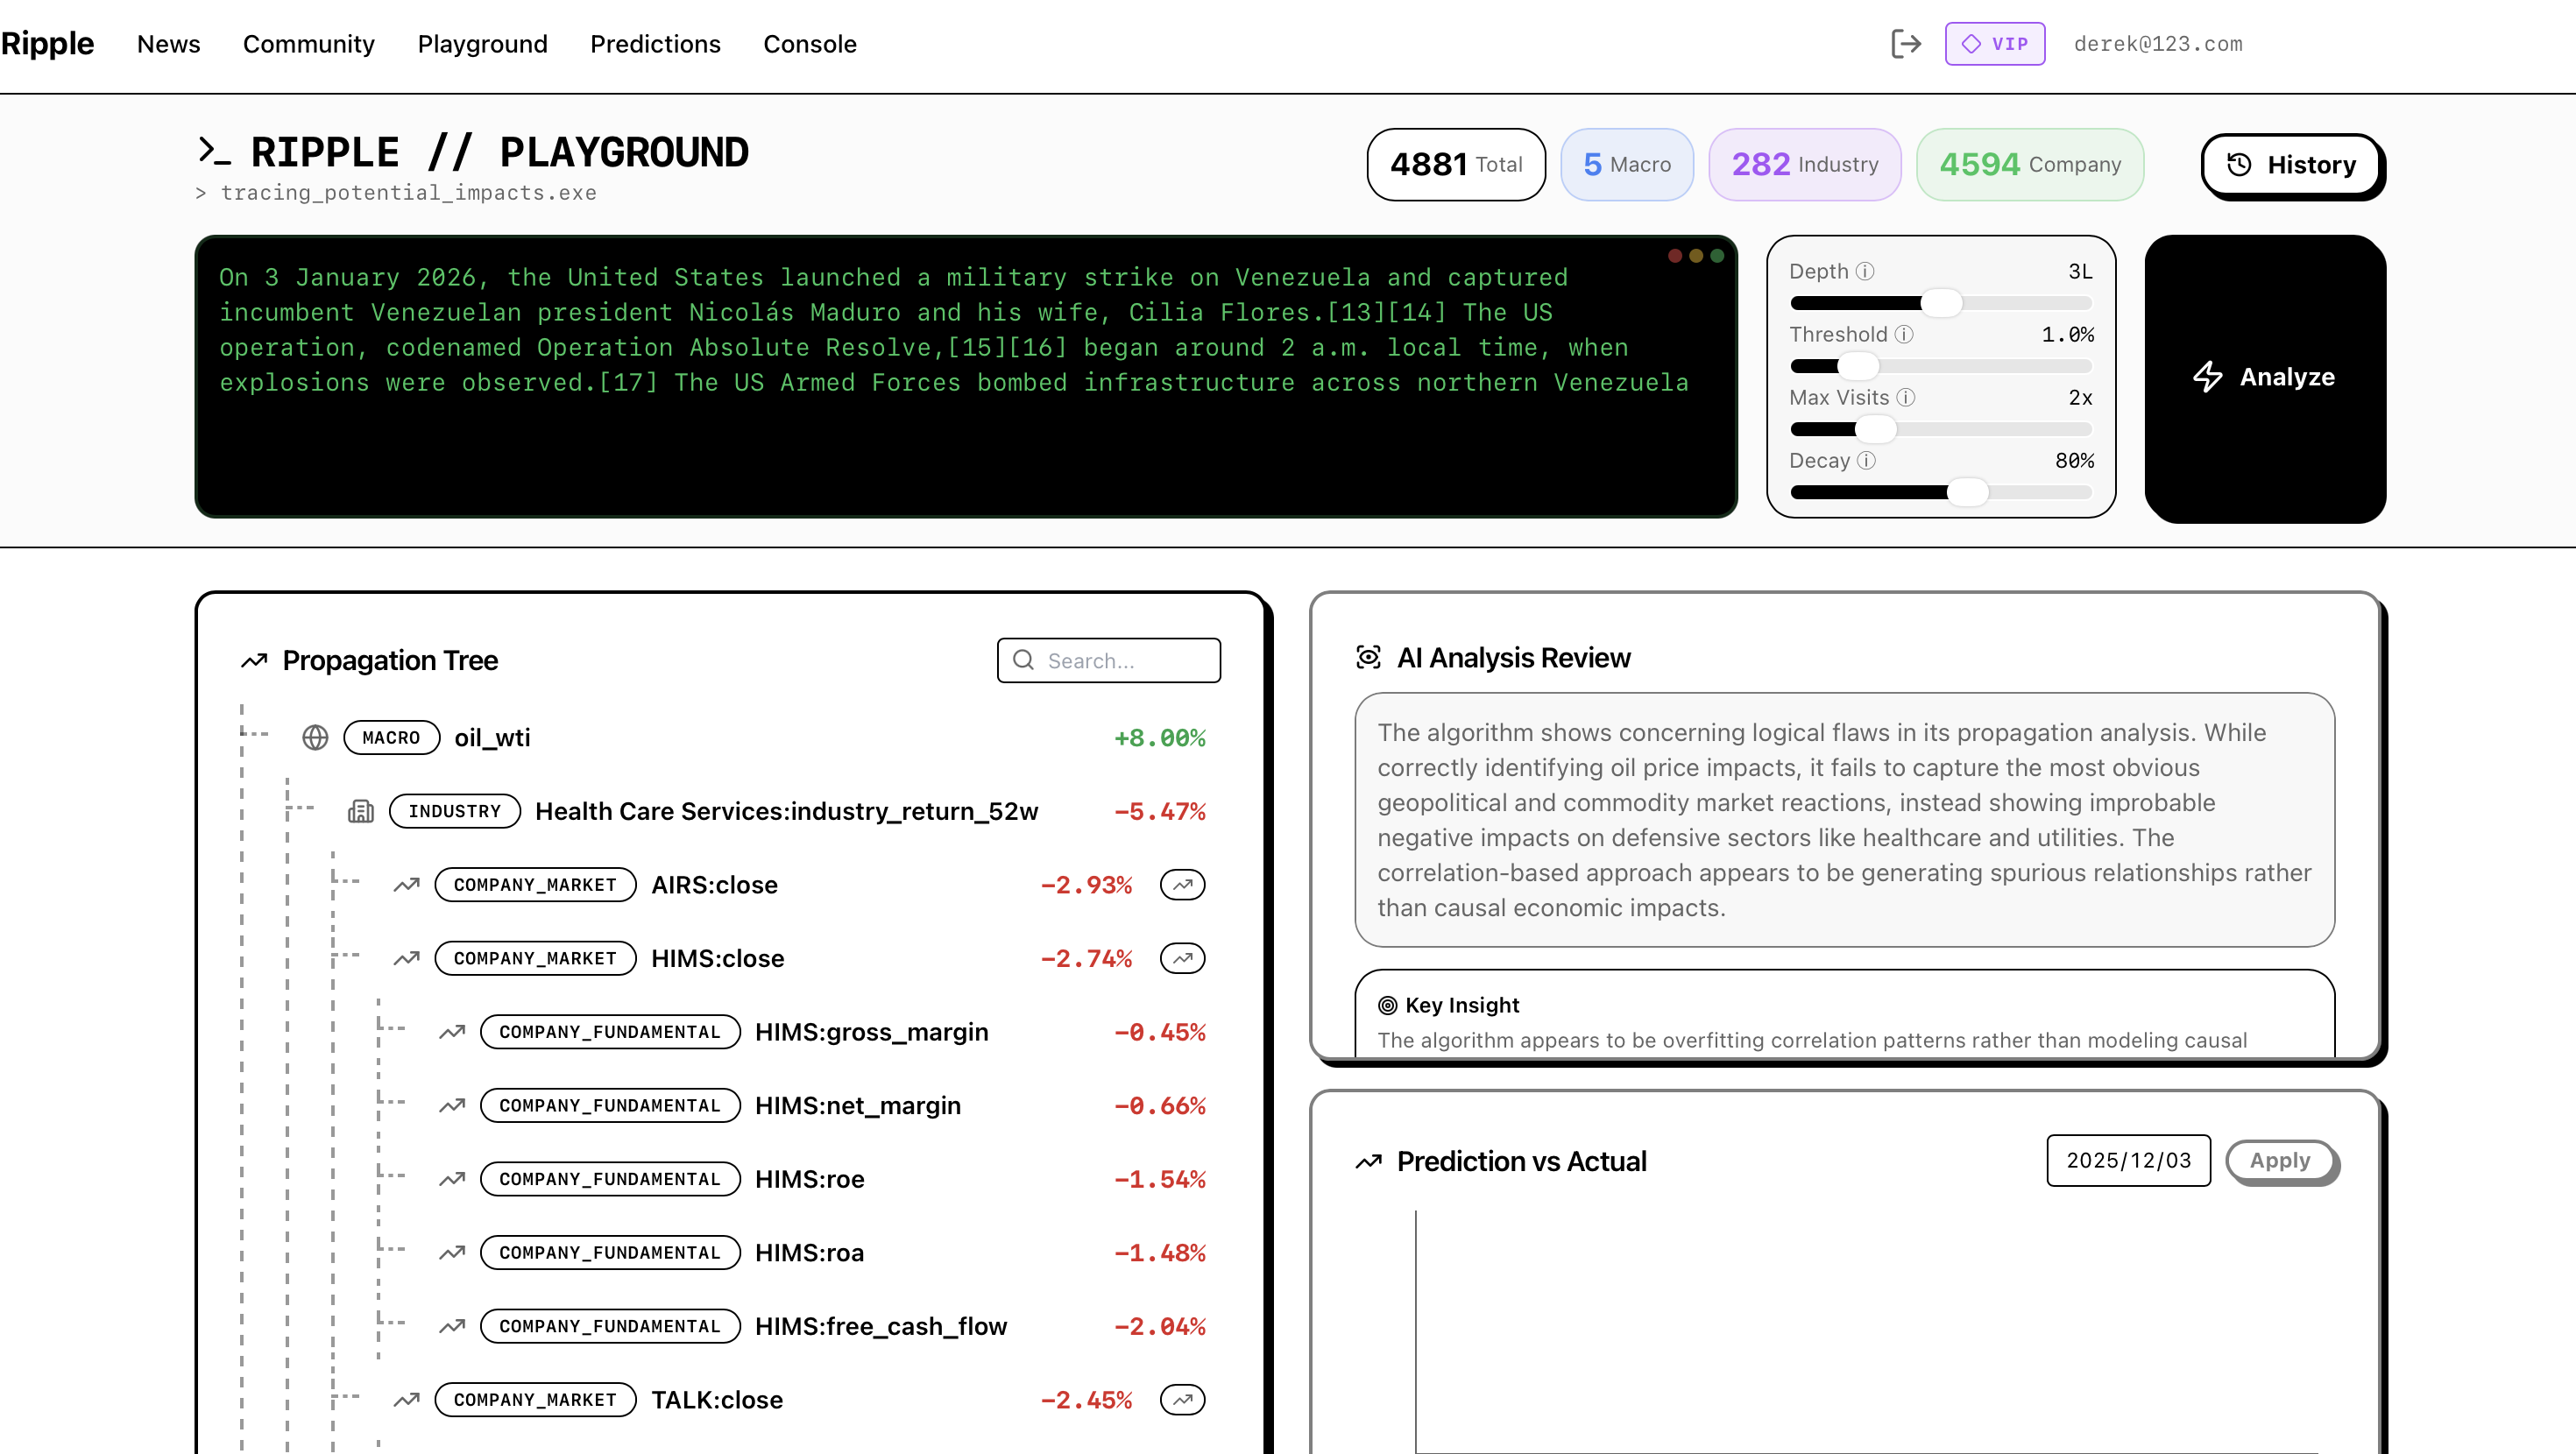Click the Max Visits info icon
The height and width of the screenshot is (1454, 2576).
pyautogui.click(x=1906, y=397)
